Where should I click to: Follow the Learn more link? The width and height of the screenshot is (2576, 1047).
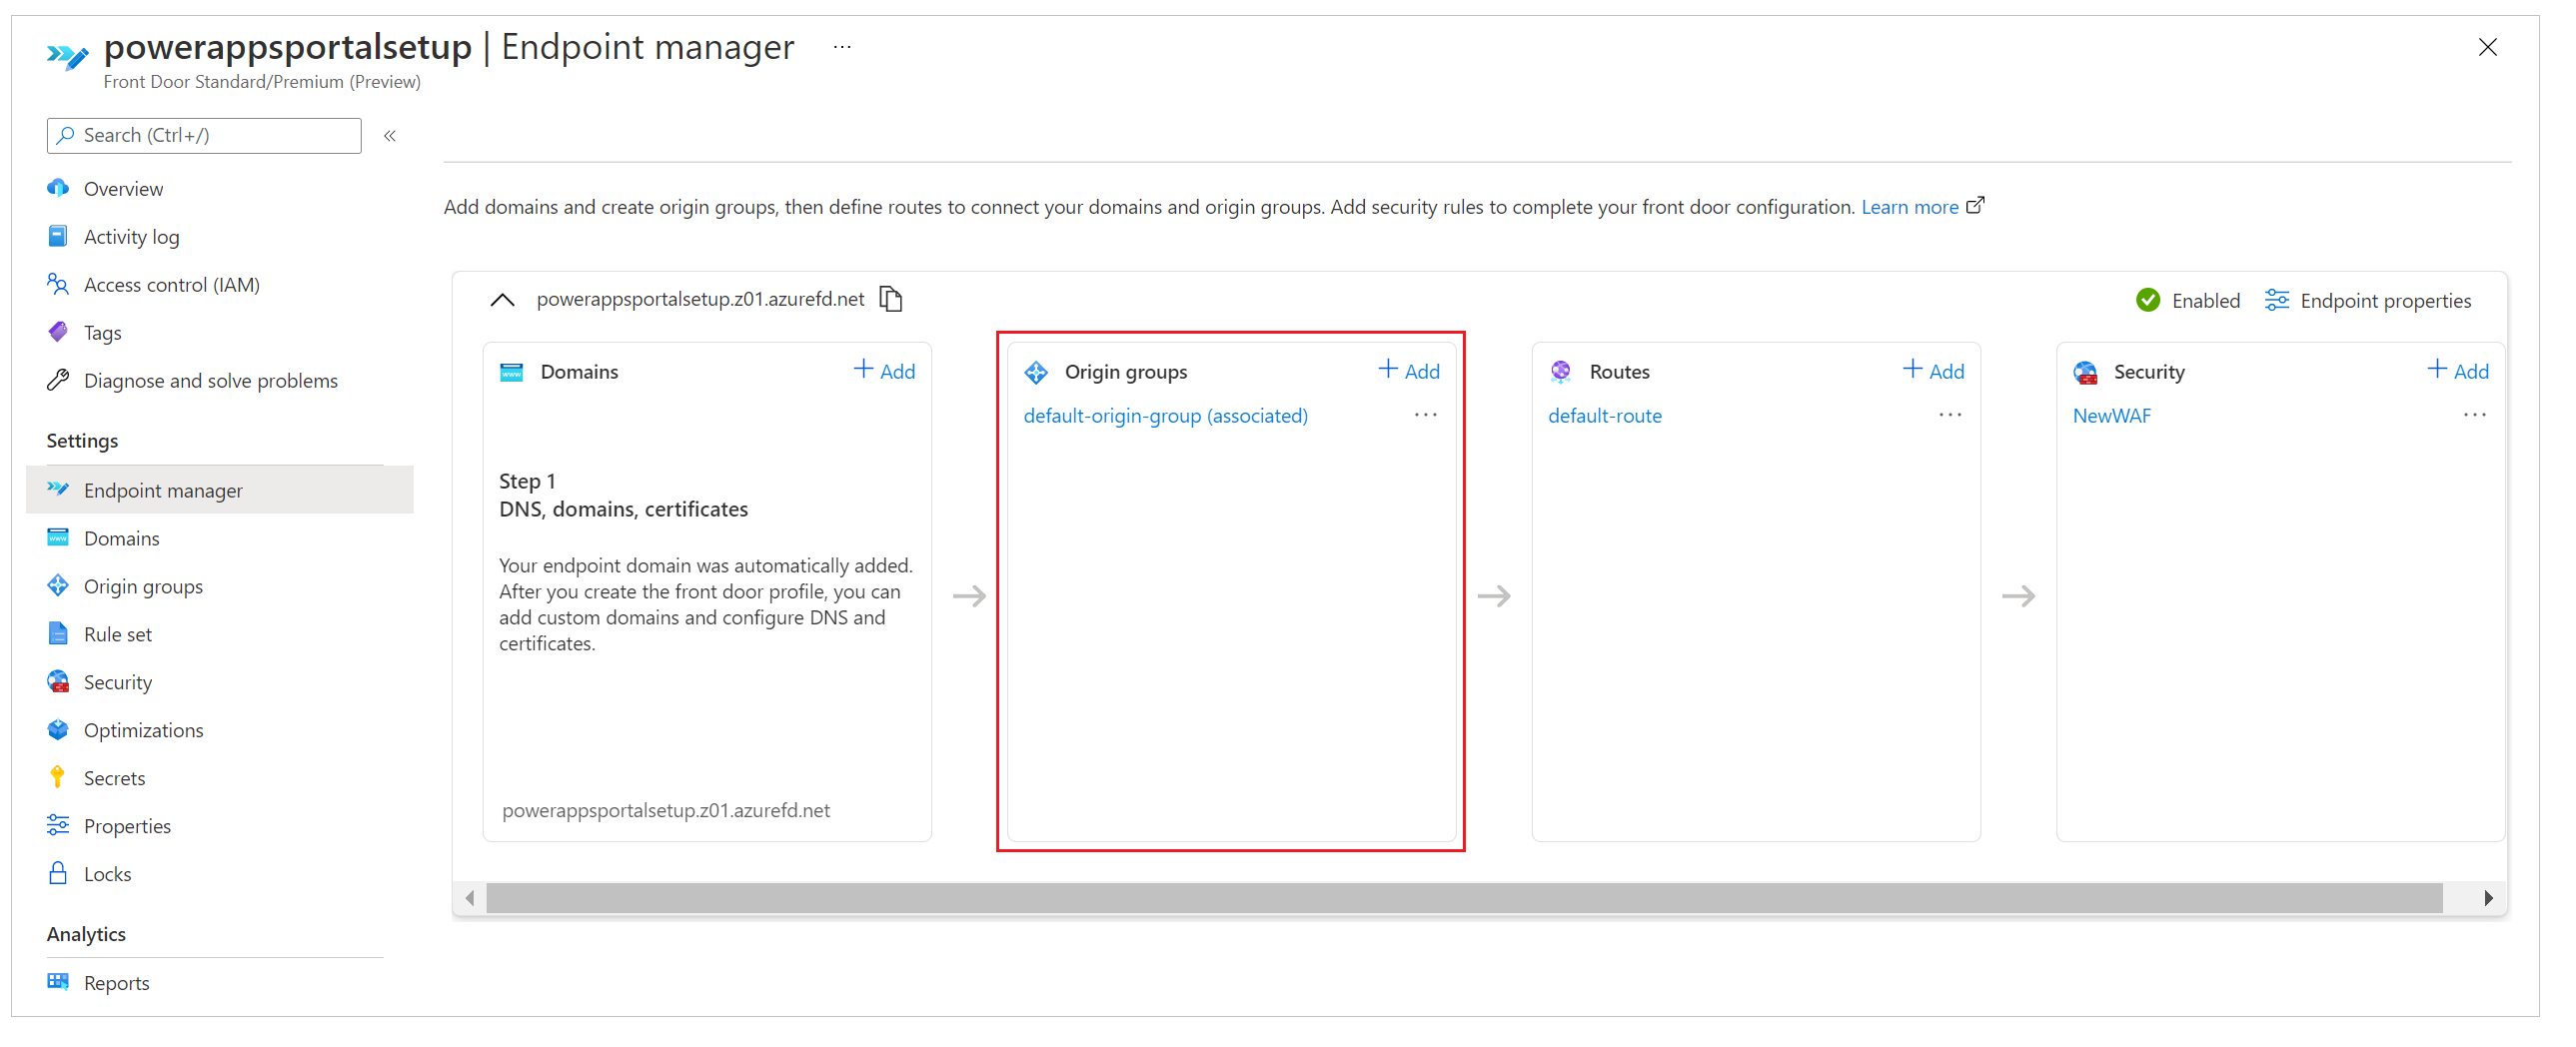coord(1909,207)
